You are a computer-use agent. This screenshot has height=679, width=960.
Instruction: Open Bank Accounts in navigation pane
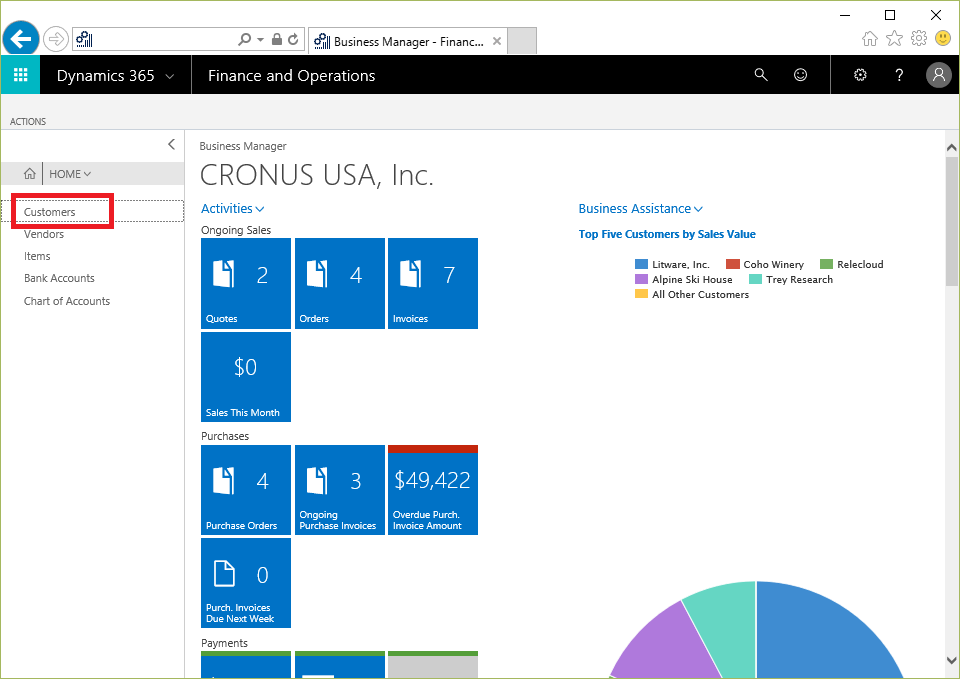click(59, 278)
